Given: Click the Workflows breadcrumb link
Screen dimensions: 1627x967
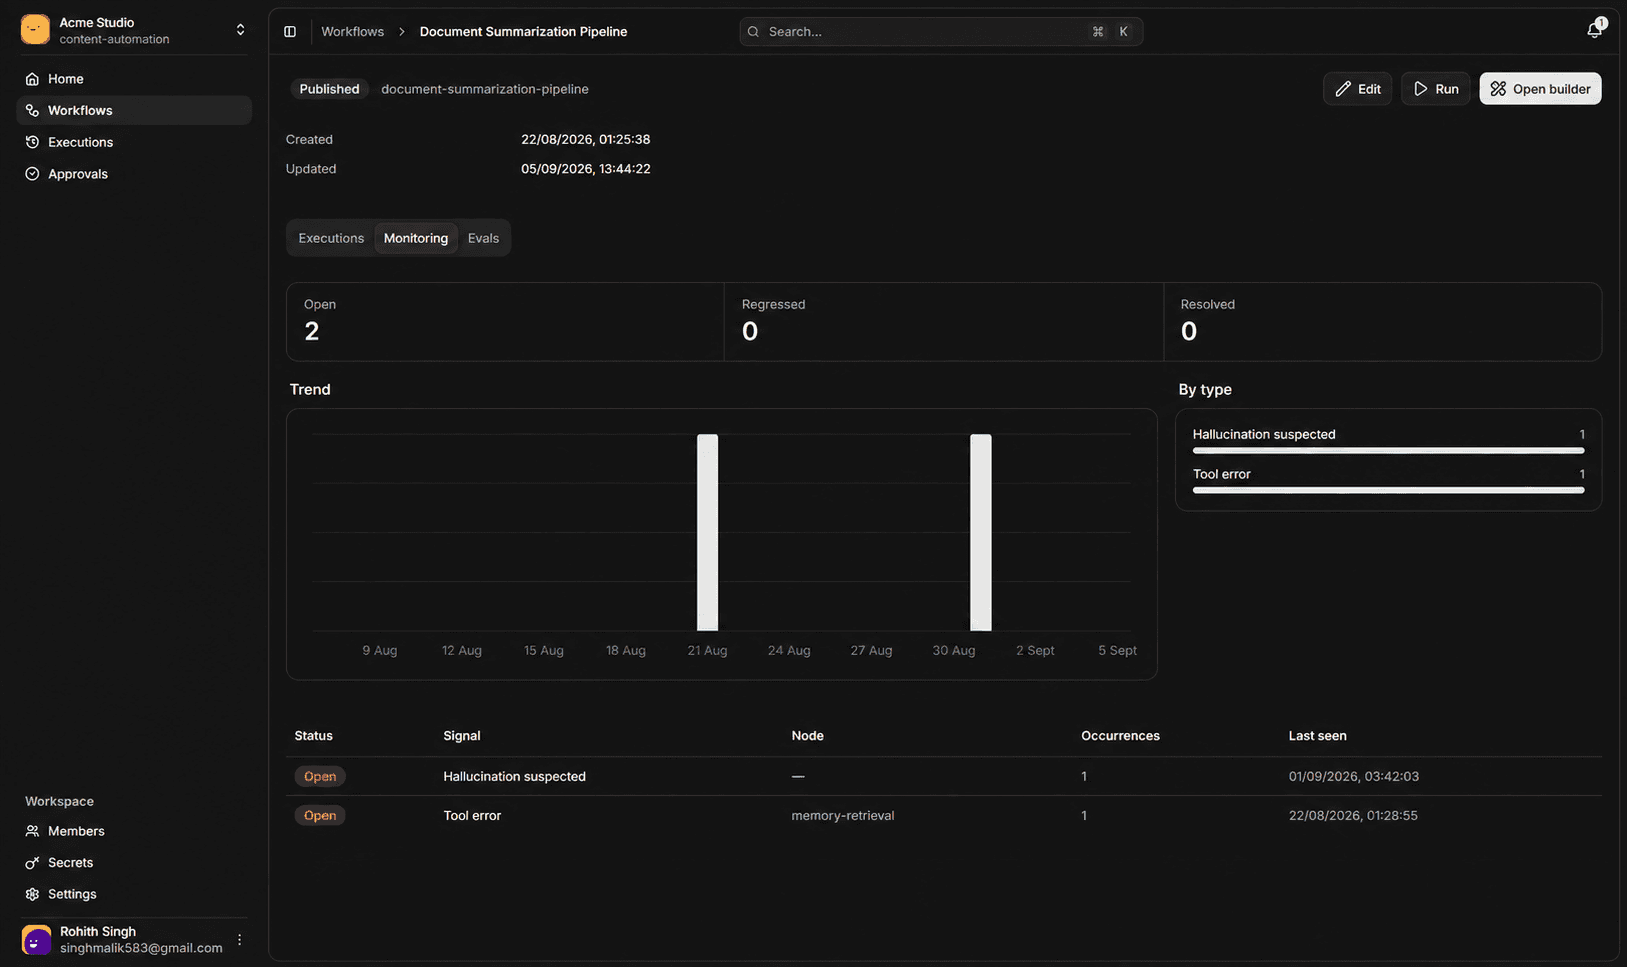Looking at the screenshot, I should [x=352, y=32].
